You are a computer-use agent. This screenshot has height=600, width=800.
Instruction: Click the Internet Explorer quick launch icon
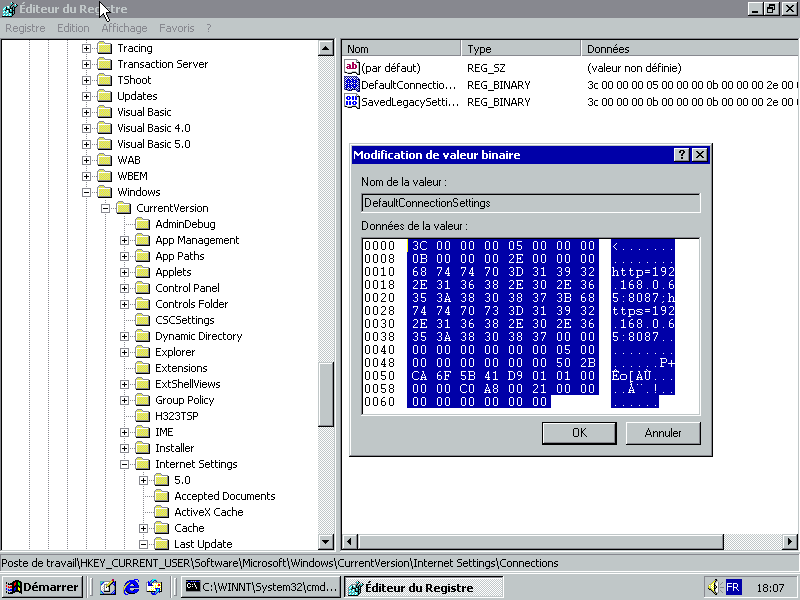click(x=131, y=587)
